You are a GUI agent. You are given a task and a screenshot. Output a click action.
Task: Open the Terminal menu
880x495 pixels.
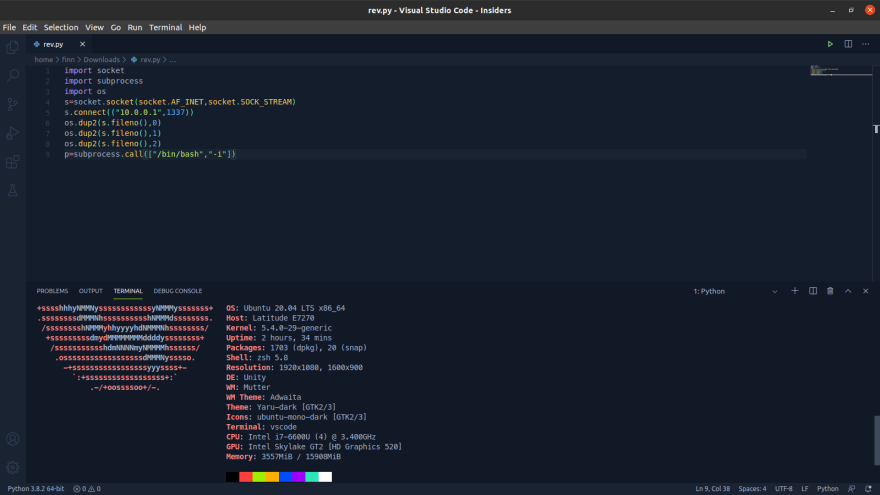(x=166, y=27)
